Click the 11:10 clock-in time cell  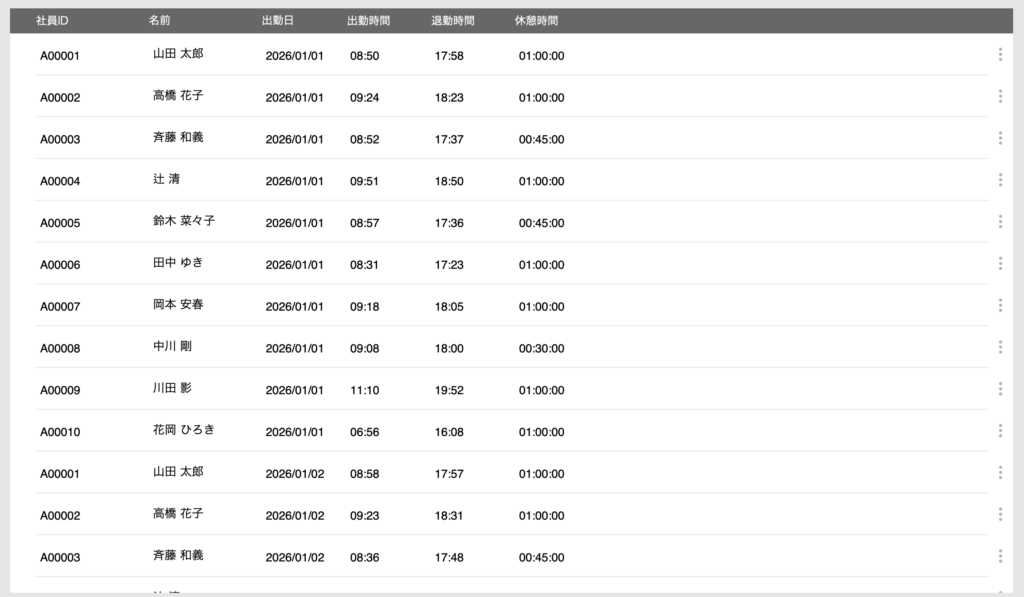pos(364,390)
